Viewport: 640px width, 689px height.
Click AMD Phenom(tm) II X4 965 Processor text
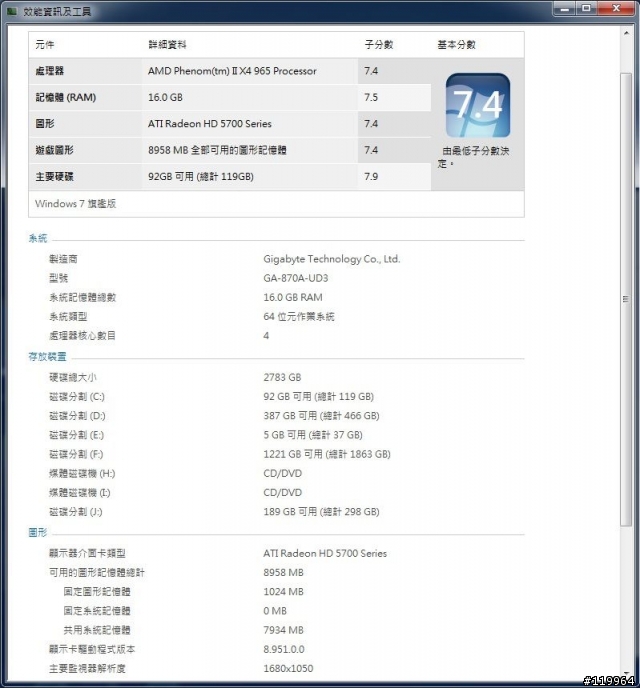(x=232, y=71)
